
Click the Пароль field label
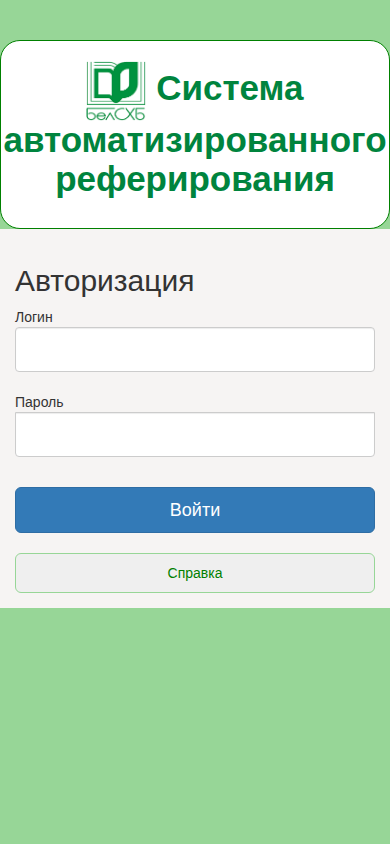coord(39,402)
